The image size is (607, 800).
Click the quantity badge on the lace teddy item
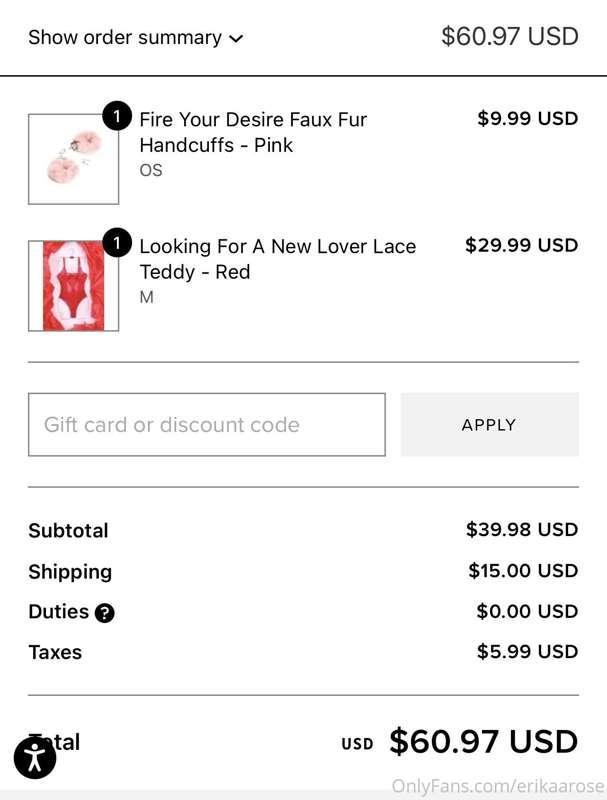click(119, 244)
